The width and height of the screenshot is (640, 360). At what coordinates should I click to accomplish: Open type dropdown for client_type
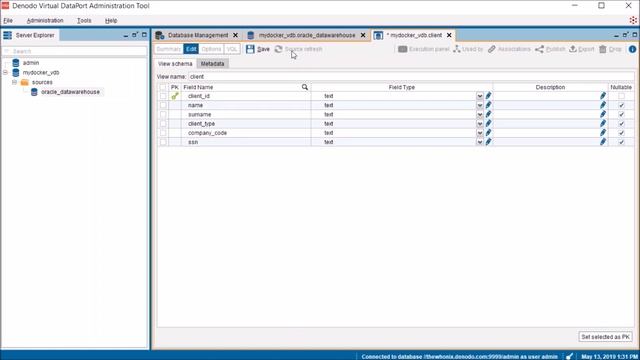[x=480, y=124]
